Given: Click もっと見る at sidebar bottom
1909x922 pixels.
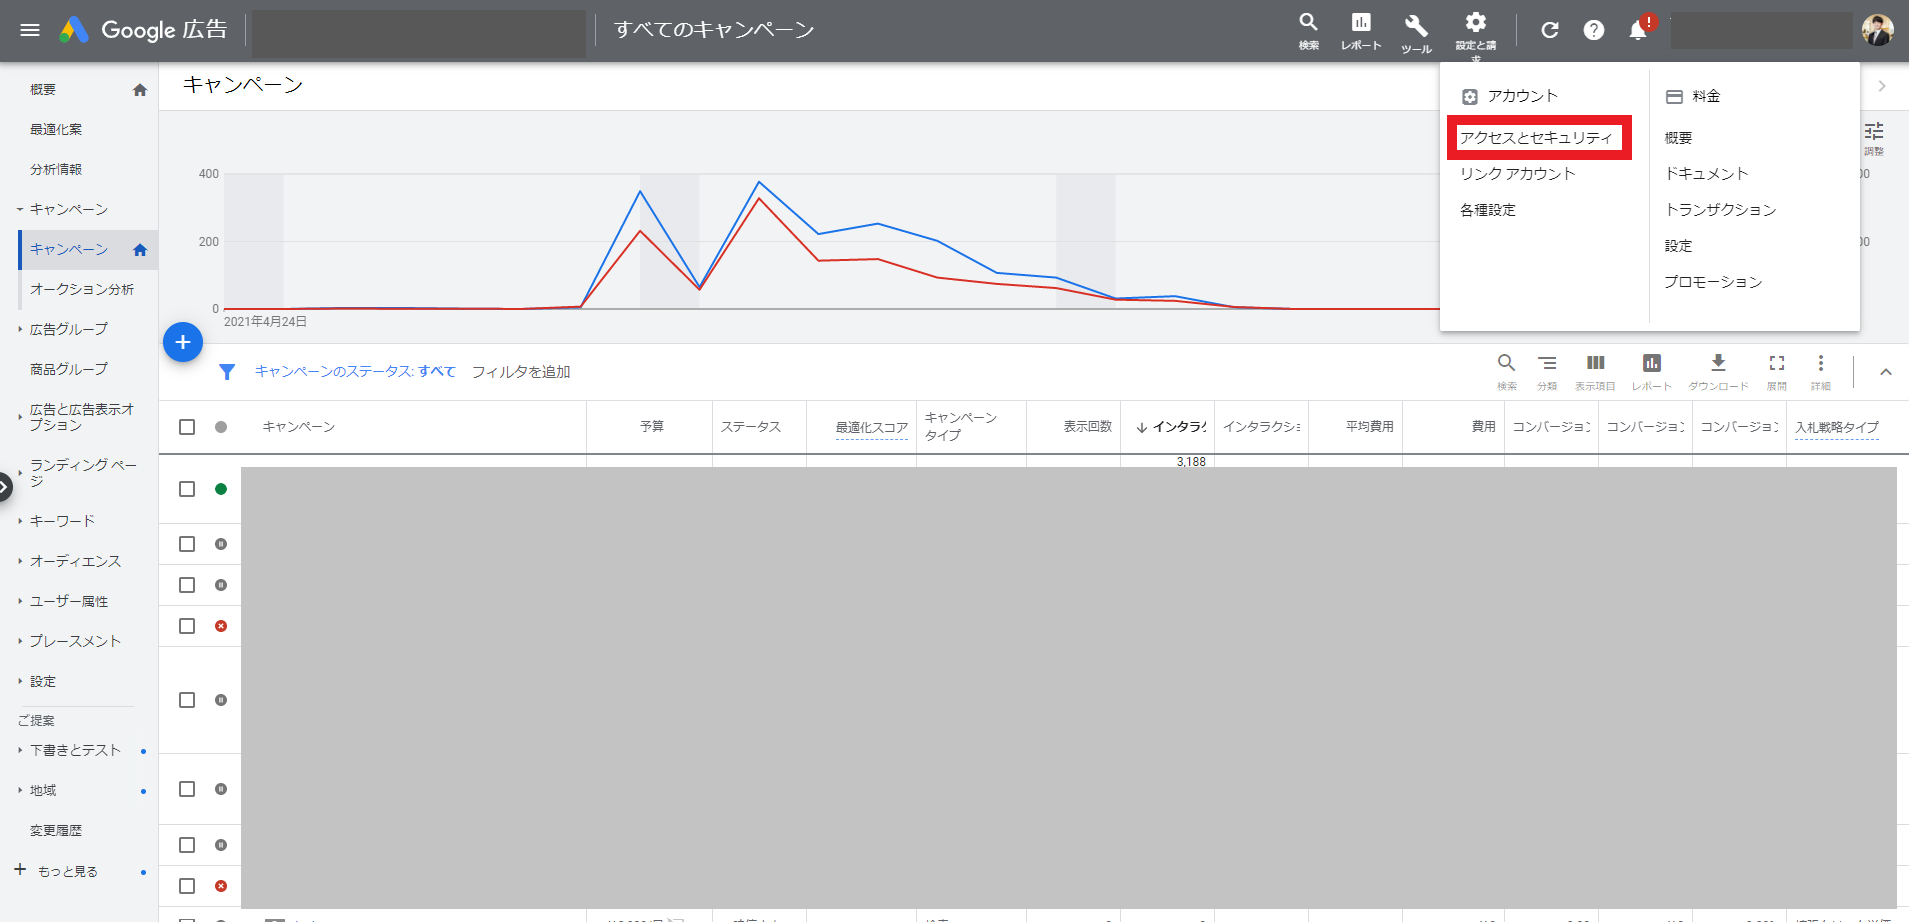Looking at the screenshot, I should (x=68, y=871).
